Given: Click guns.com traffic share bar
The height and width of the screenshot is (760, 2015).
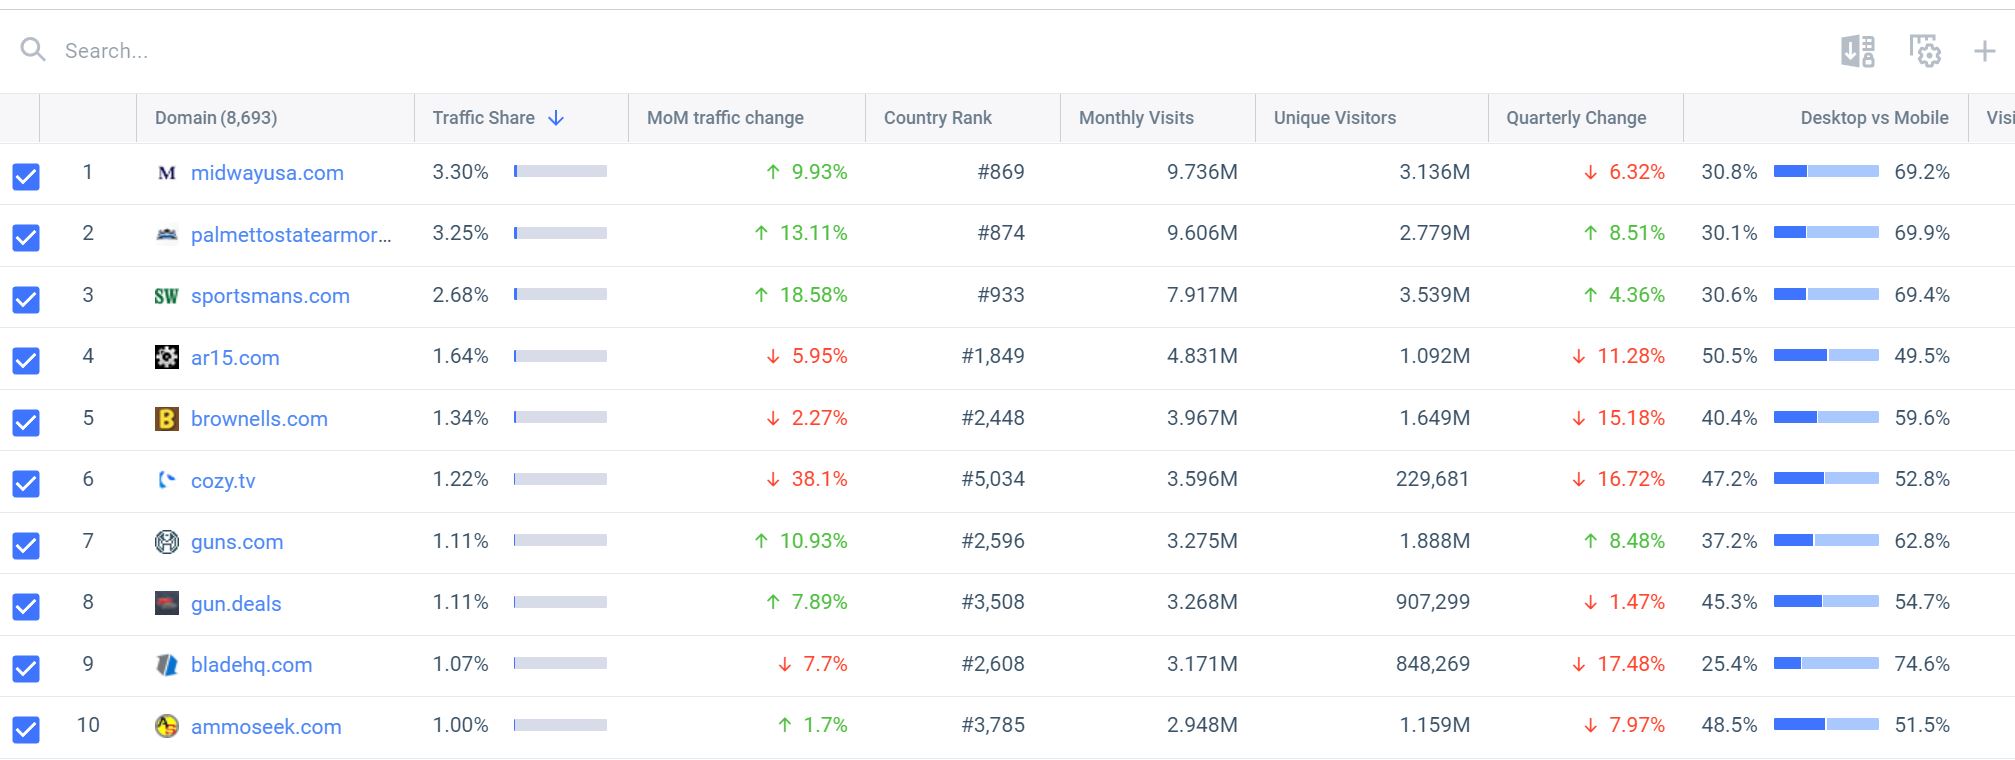Looking at the screenshot, I should [x=560, y=541].
